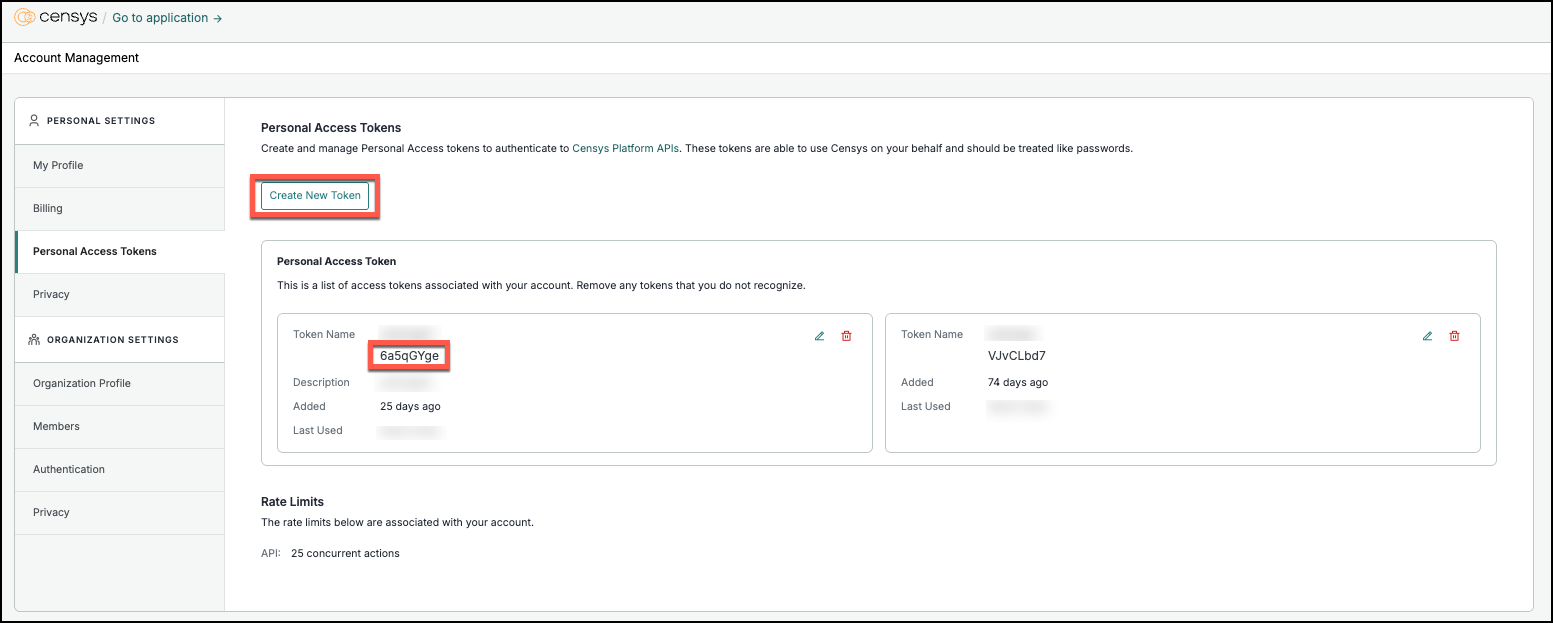Click the 25 days ago added value

tap(410, 407)
